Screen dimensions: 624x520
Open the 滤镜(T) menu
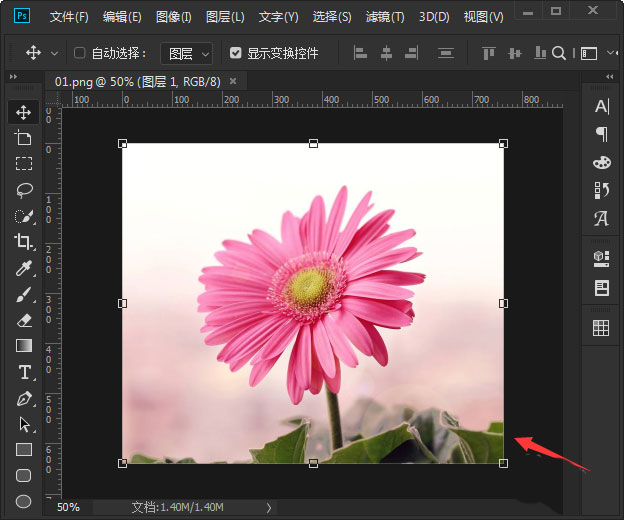385,17
